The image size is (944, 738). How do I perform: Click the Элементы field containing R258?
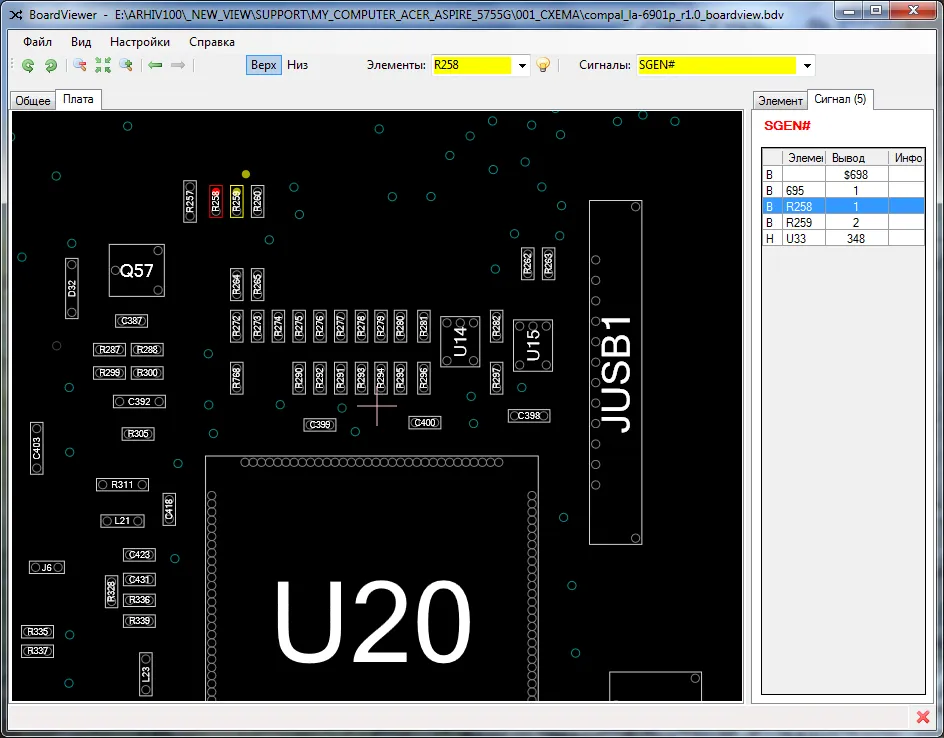coord(471,65)
